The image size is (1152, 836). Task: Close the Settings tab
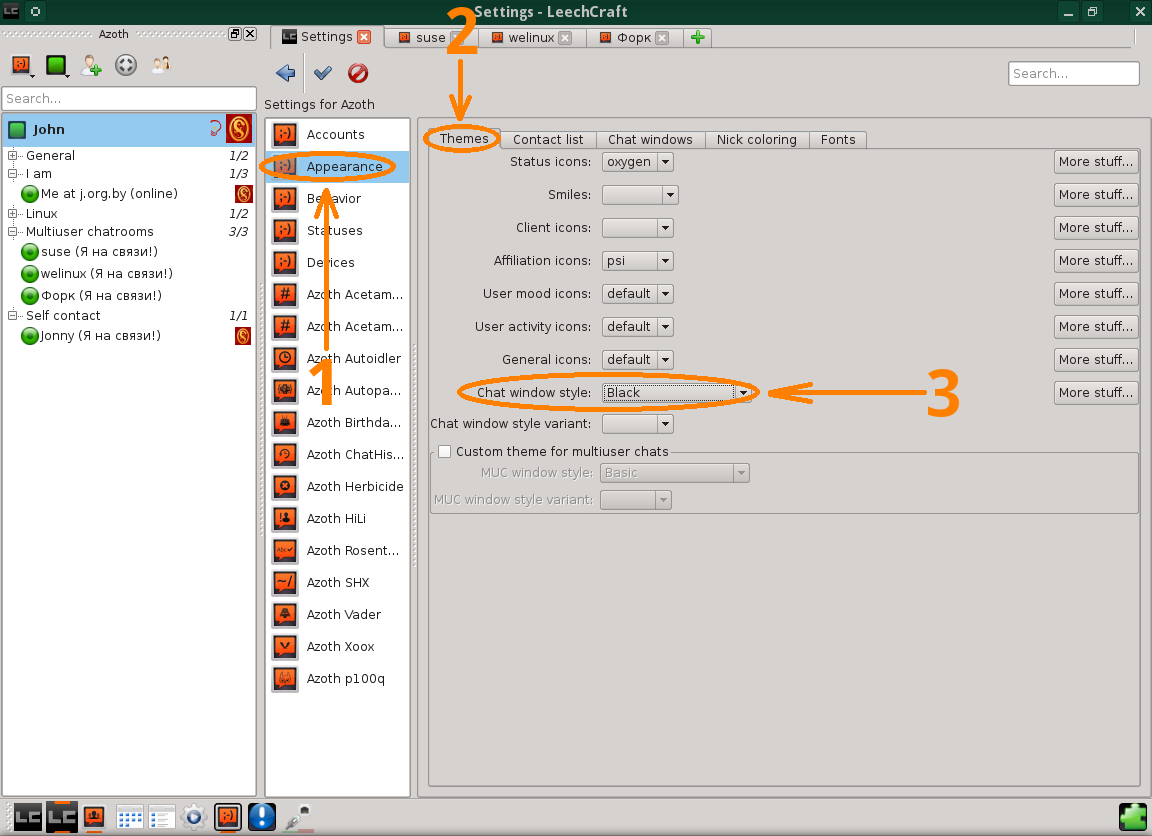click(x=364, y=37)
